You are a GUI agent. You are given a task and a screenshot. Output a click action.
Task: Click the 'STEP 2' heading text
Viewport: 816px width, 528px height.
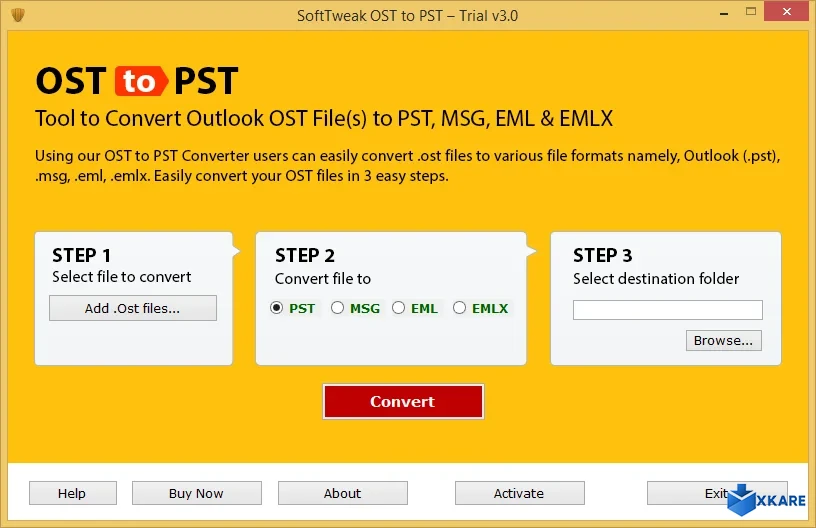pos(305,255)
